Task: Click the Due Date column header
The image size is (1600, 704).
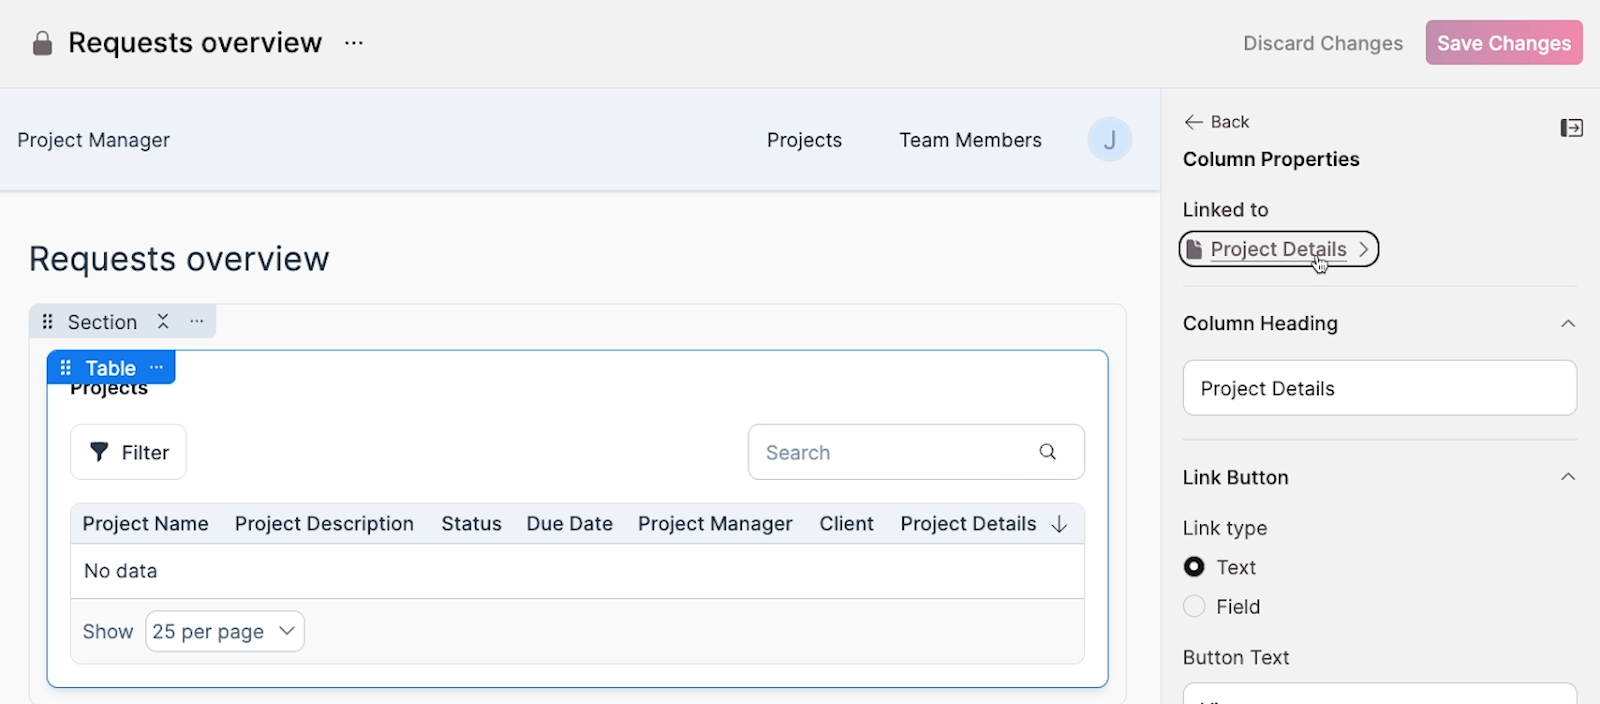Action: point(569,524)
